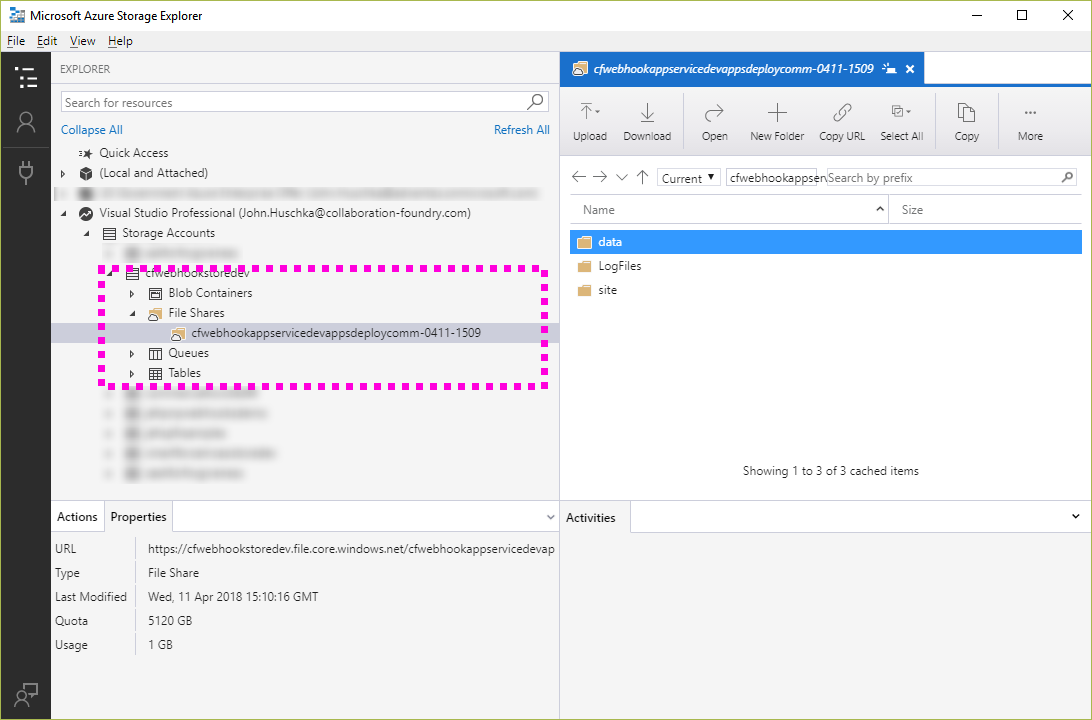Click search icon in prefix box

coord(1067,178)
